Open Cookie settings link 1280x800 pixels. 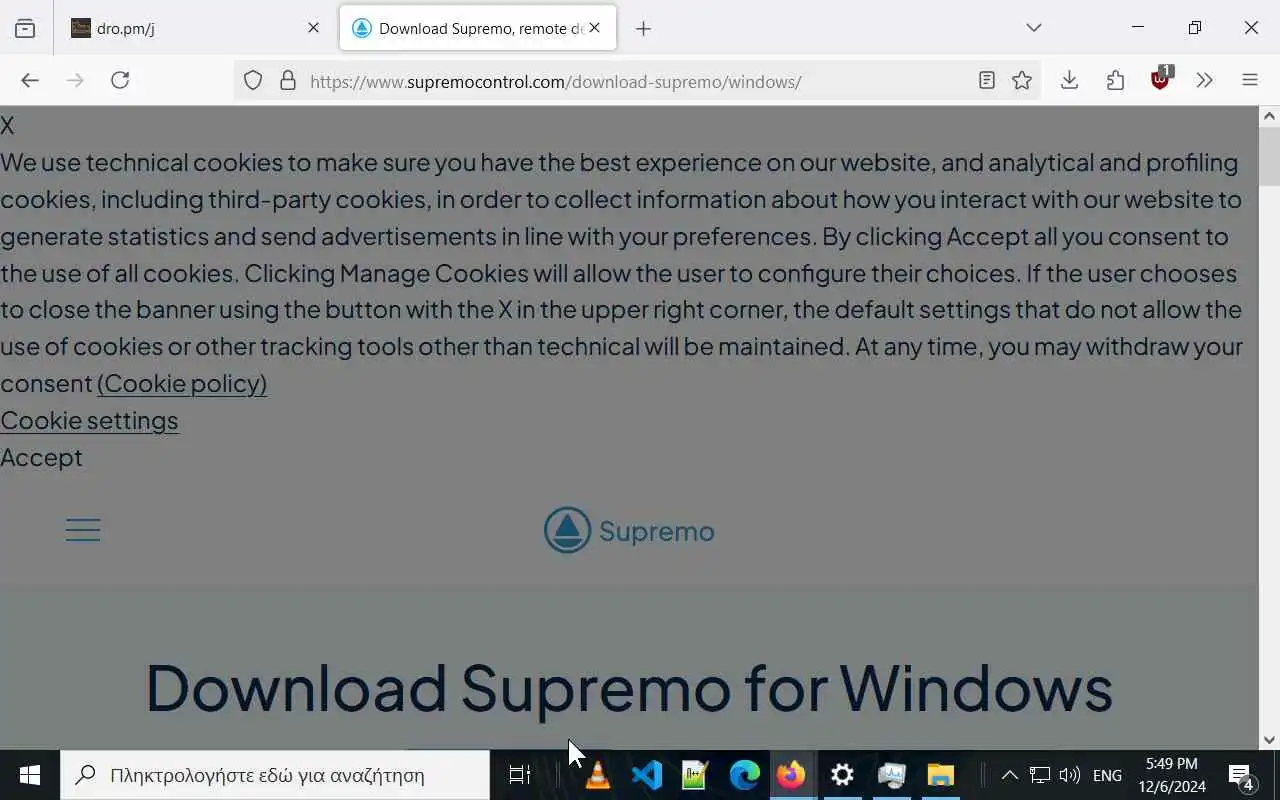point(89,420)
